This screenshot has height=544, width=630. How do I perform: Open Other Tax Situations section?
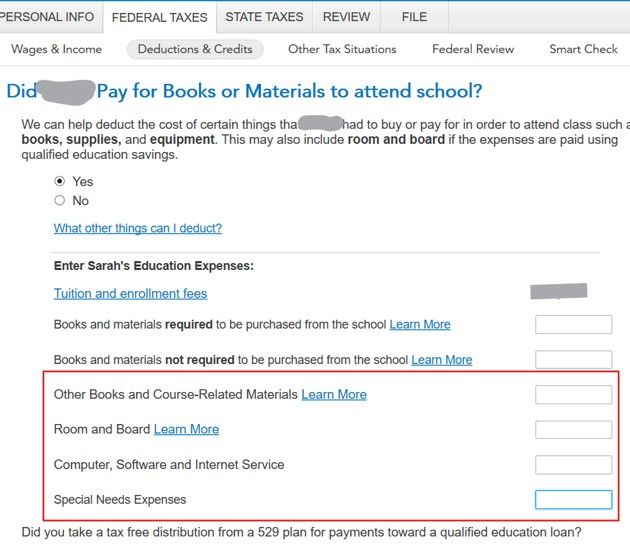342,49
